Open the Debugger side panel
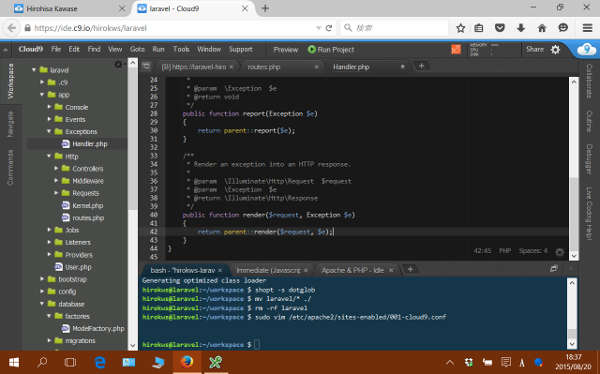The height and width of the screenshot is (374, 600). point(589,159)
